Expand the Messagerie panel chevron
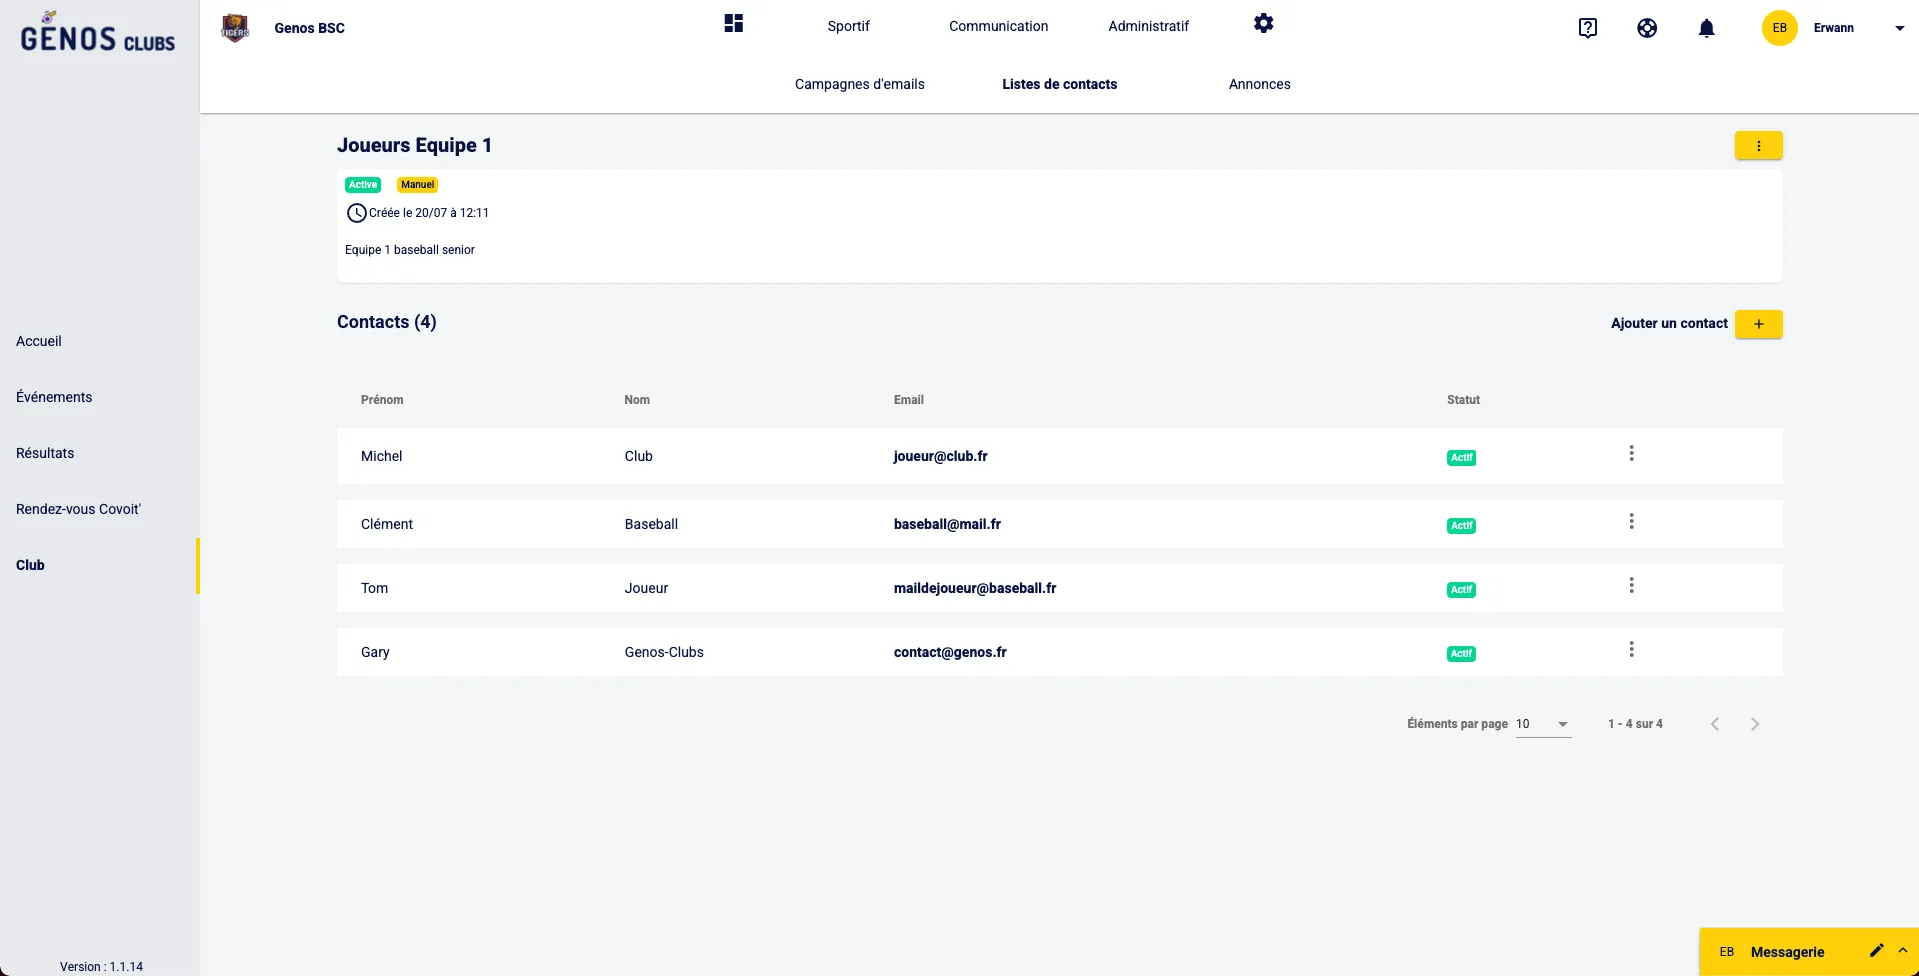 [x=1903, y=951]
